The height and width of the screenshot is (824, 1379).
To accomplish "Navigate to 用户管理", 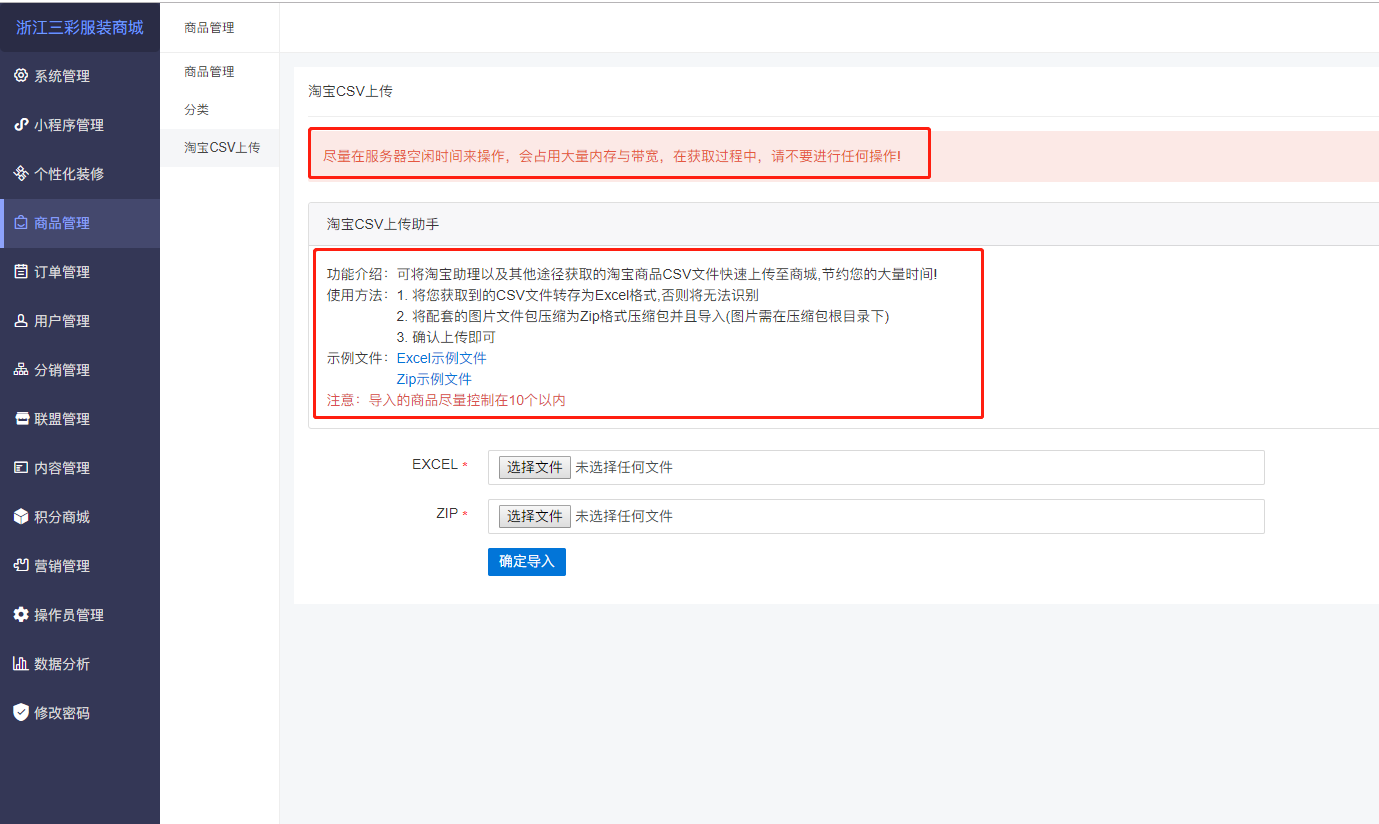I will (x=80, y=321).
